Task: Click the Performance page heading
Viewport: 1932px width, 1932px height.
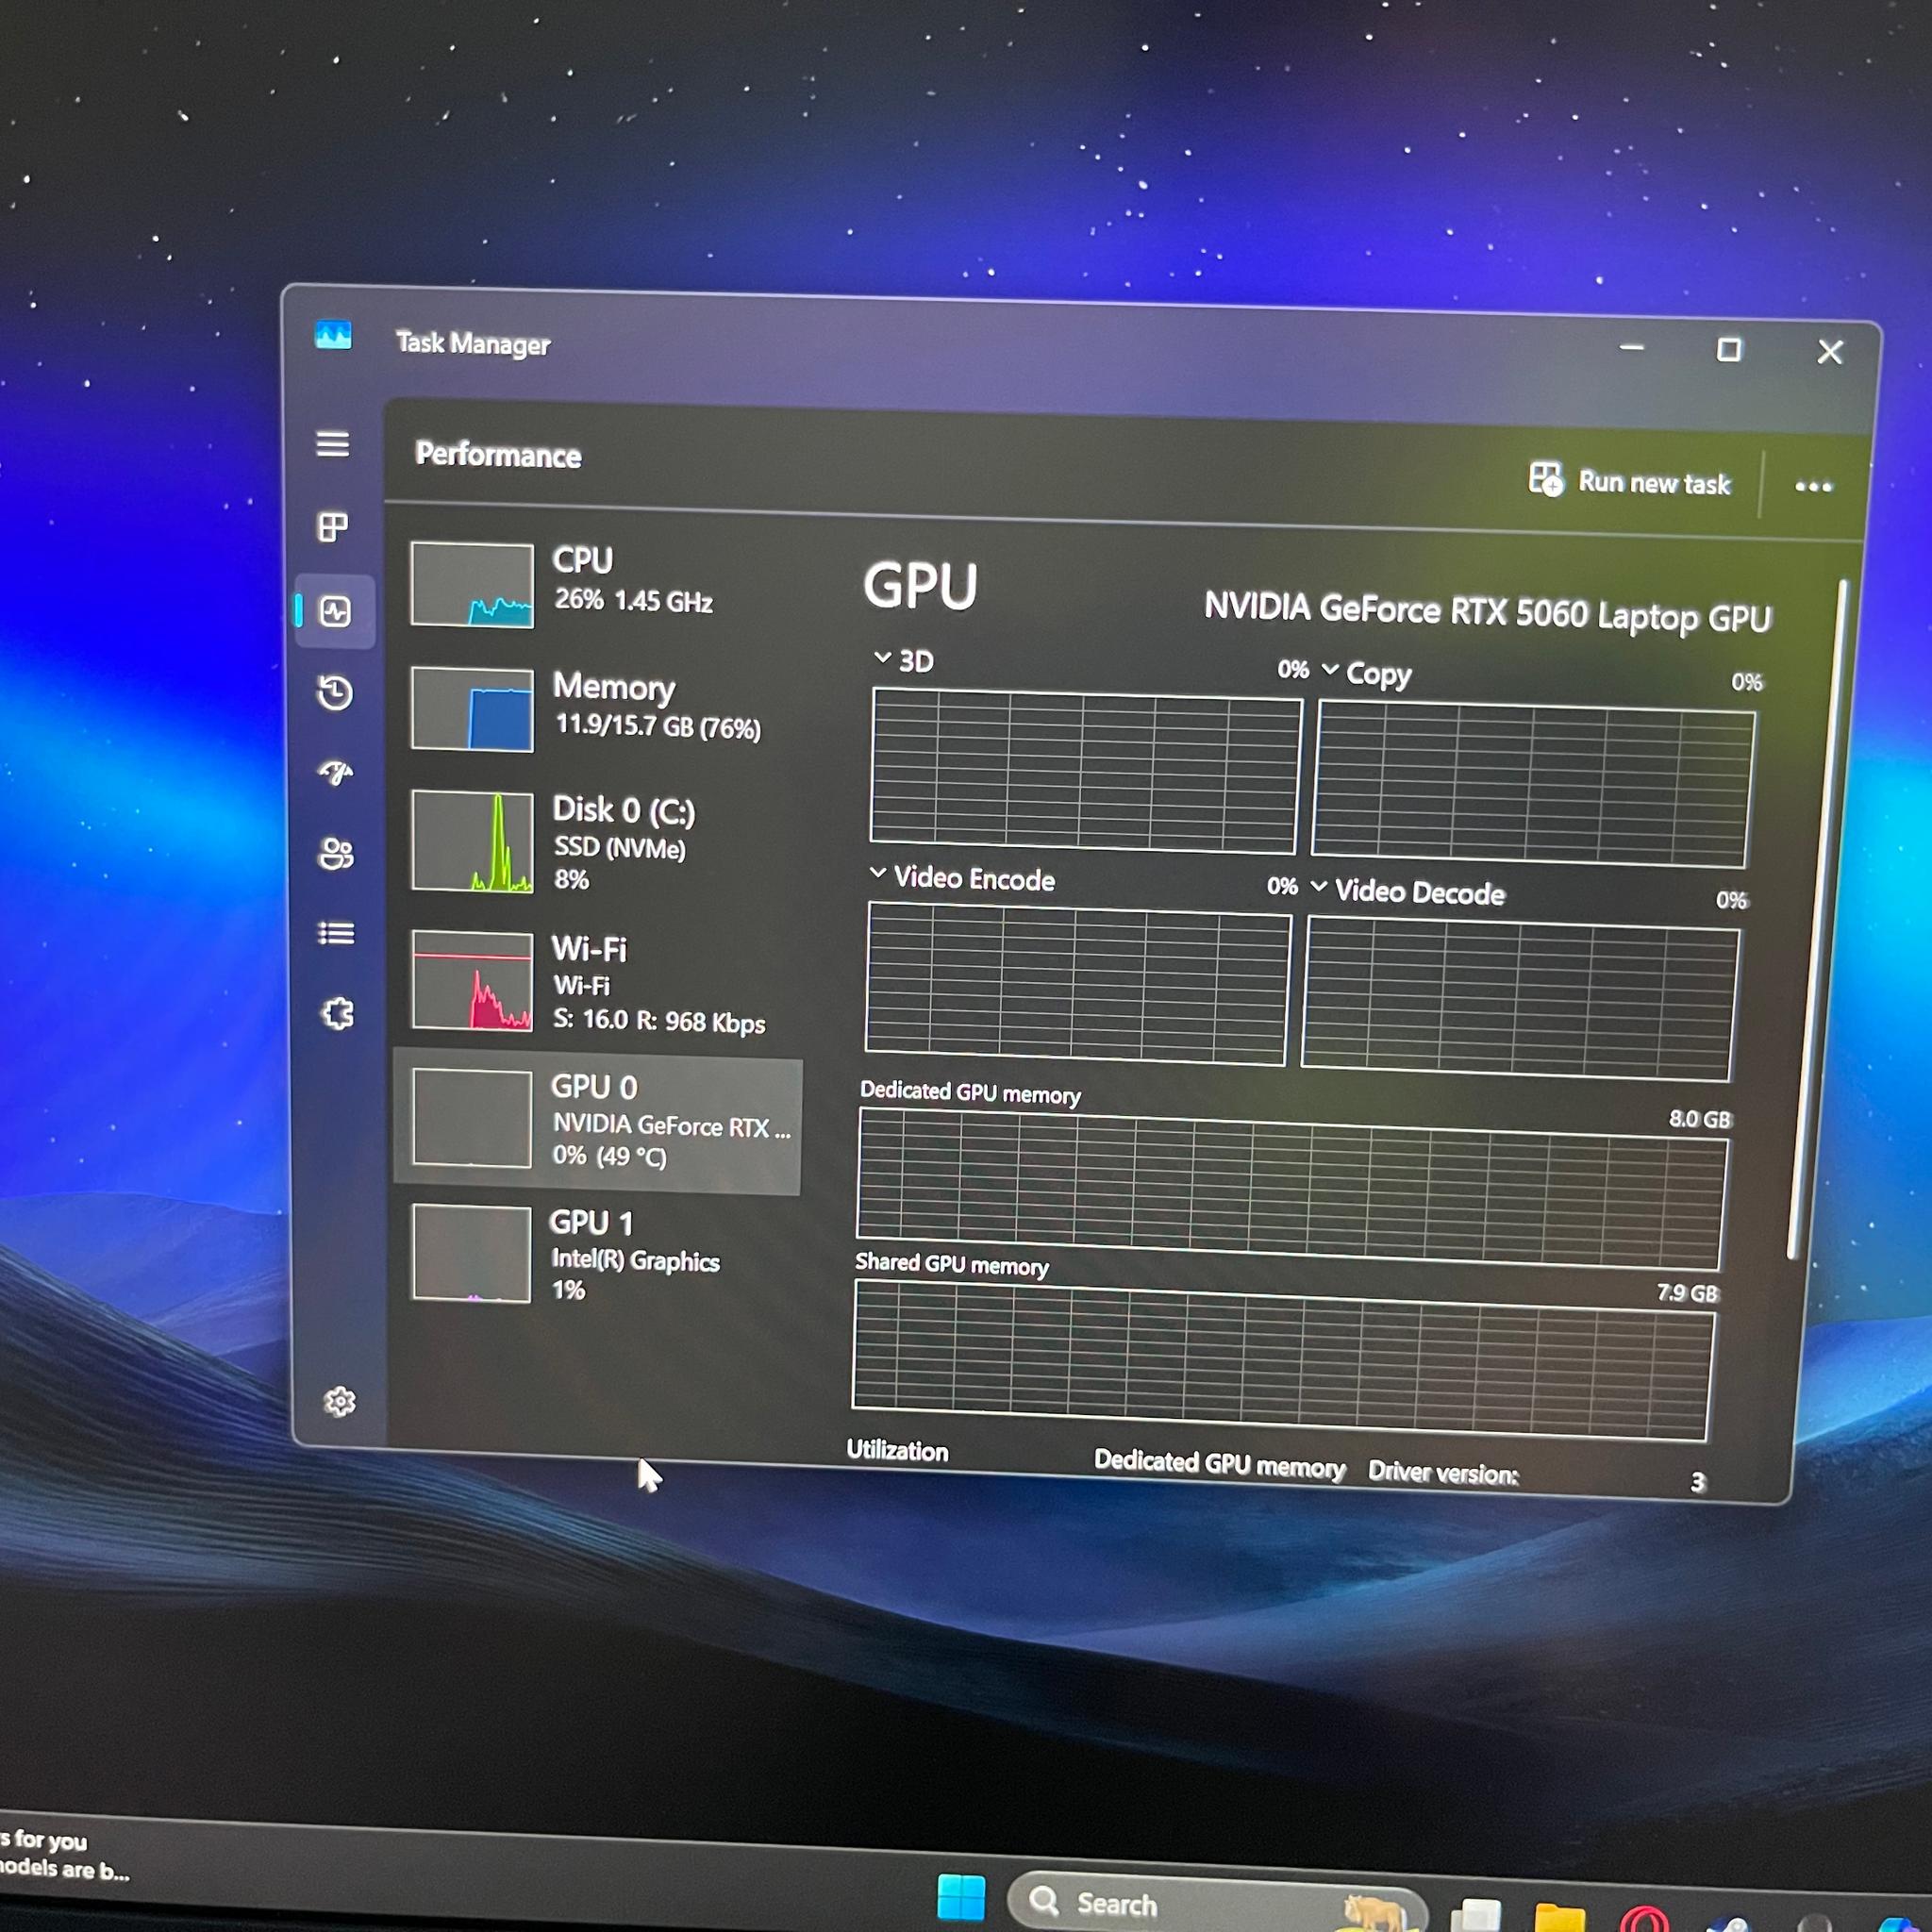Action: [x=498, y=455]
